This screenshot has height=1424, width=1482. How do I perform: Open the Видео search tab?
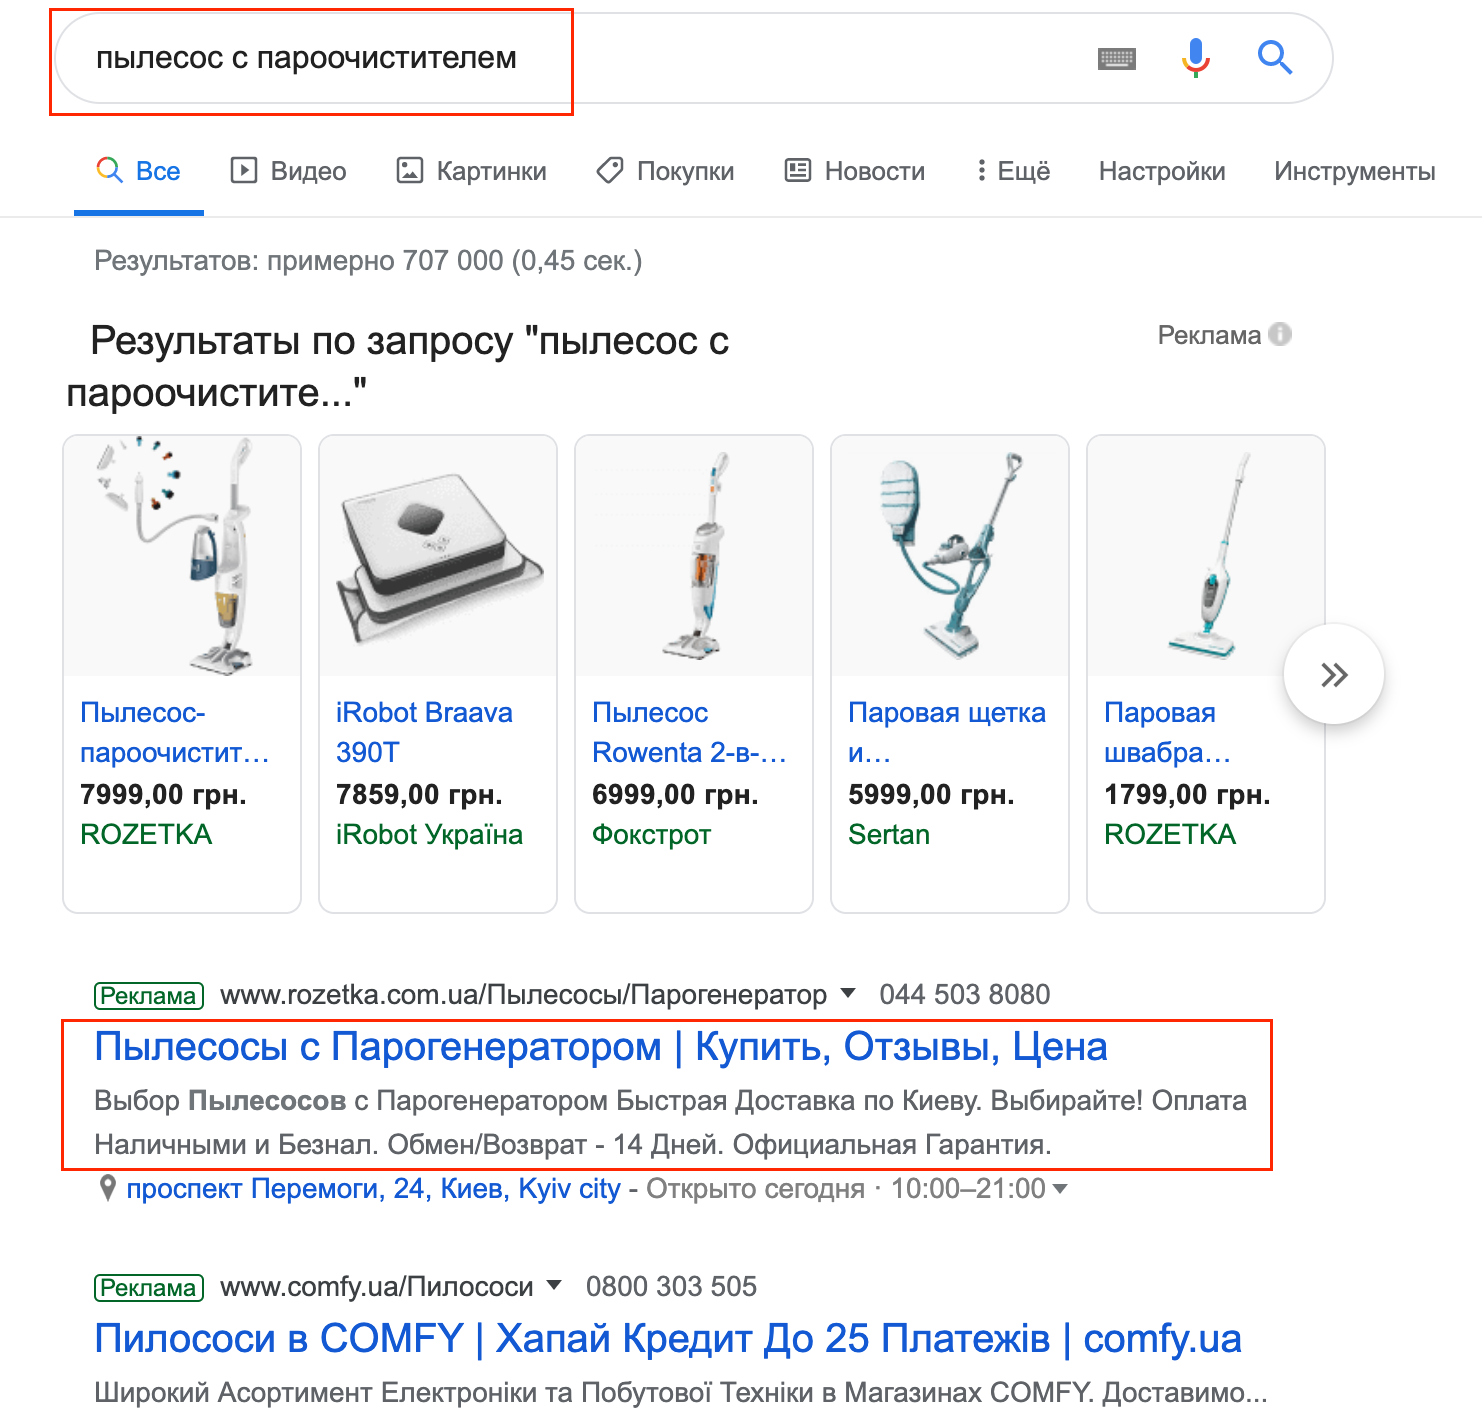tap(288, 171)
